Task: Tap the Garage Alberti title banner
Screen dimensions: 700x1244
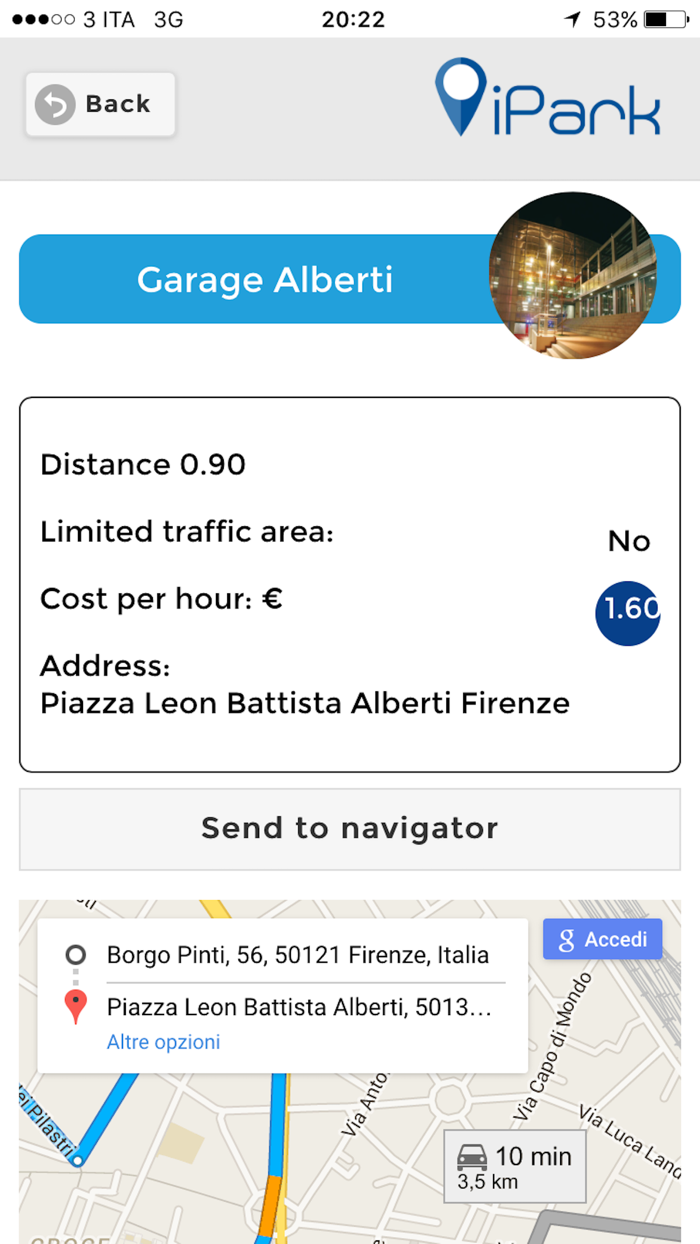Action: coord(264,280)
